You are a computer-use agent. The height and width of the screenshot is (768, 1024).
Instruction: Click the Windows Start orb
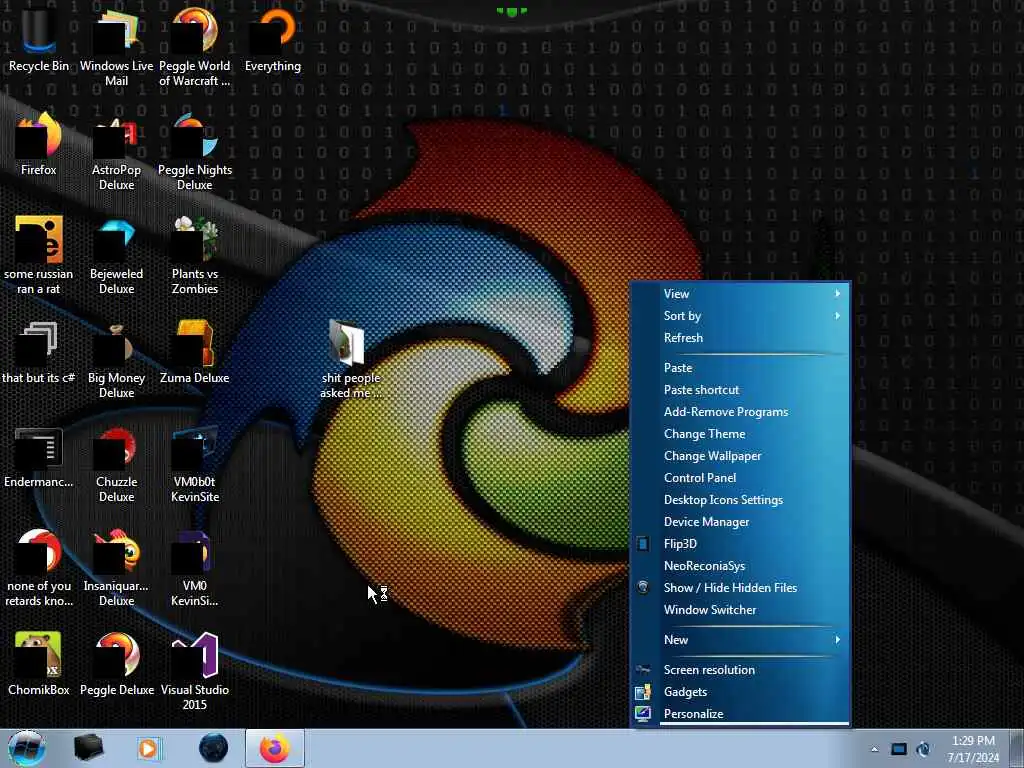point(27,748)
